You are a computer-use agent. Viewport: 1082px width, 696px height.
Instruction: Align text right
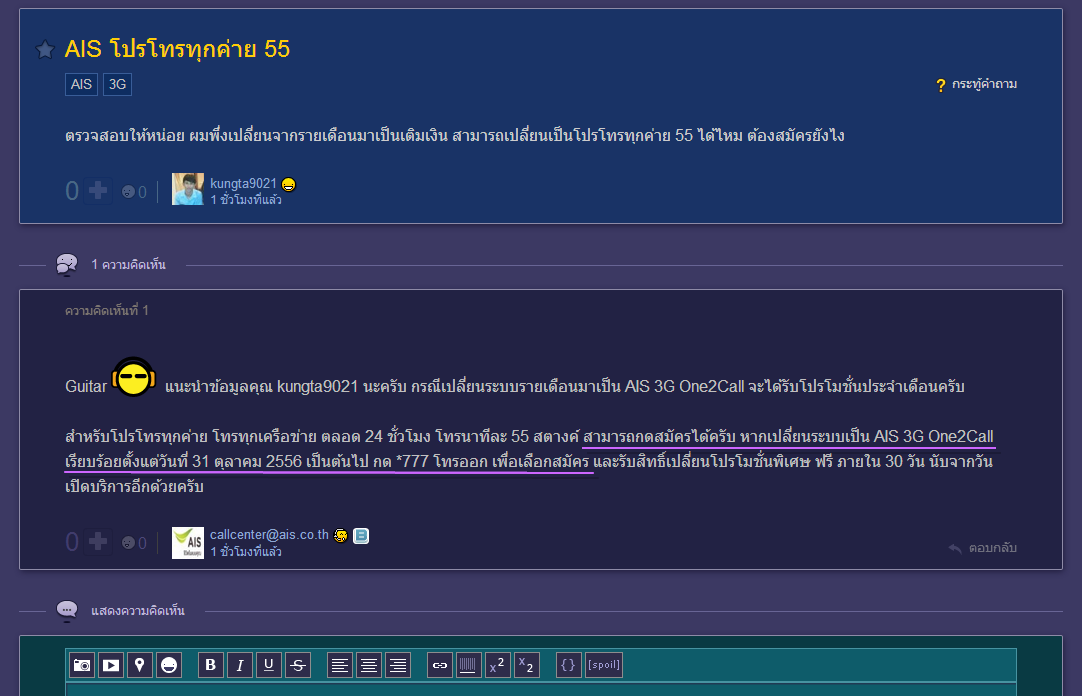397,665
